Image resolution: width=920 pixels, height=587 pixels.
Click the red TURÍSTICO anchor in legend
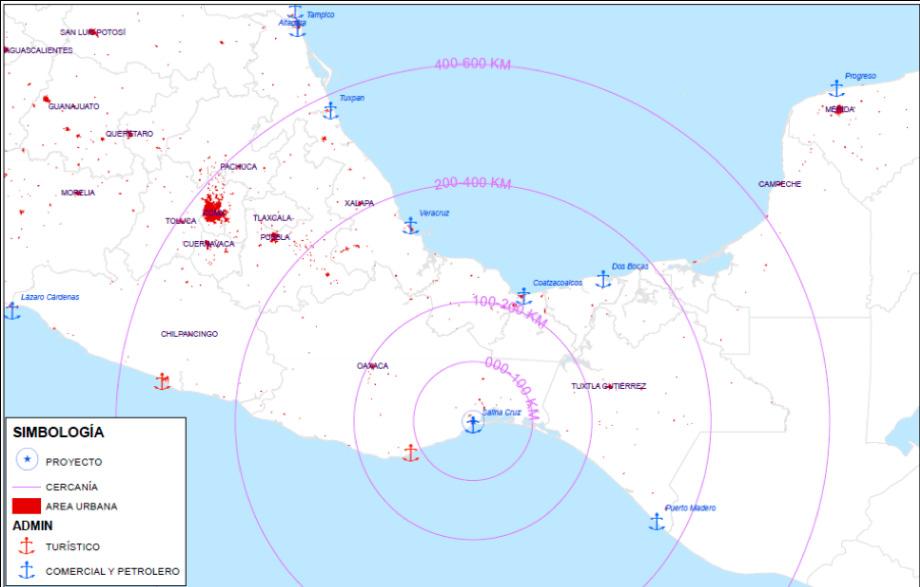[x=26, y=546]
